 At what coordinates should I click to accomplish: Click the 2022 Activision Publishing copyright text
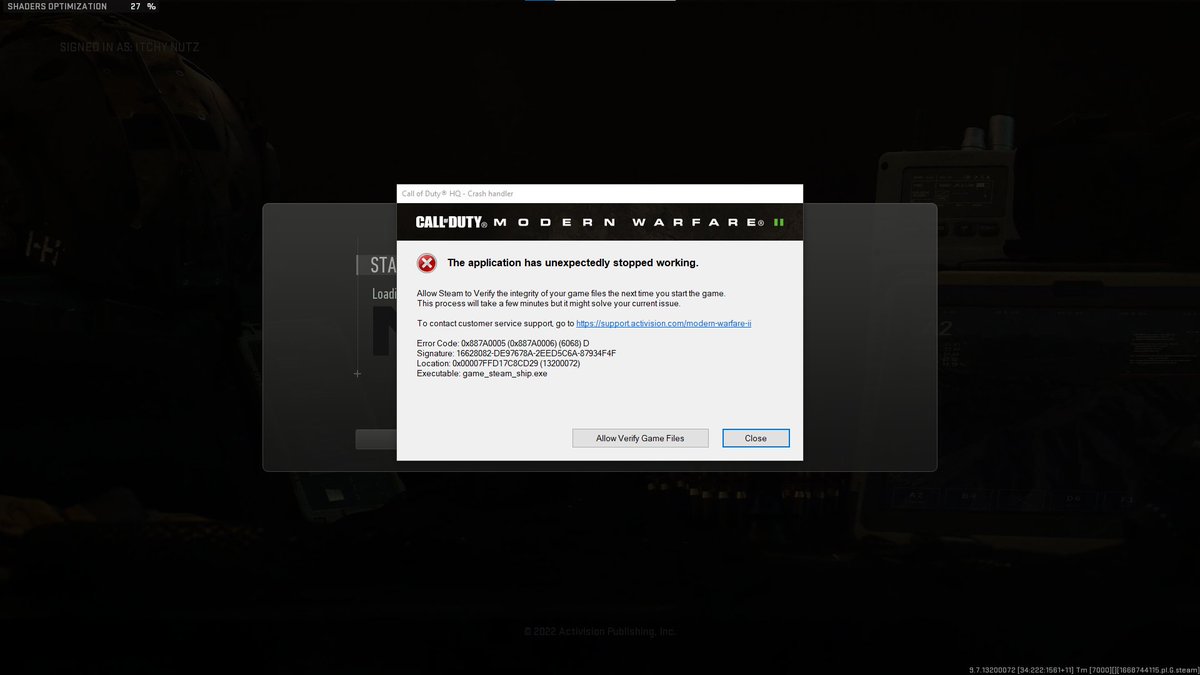(600, 632)
